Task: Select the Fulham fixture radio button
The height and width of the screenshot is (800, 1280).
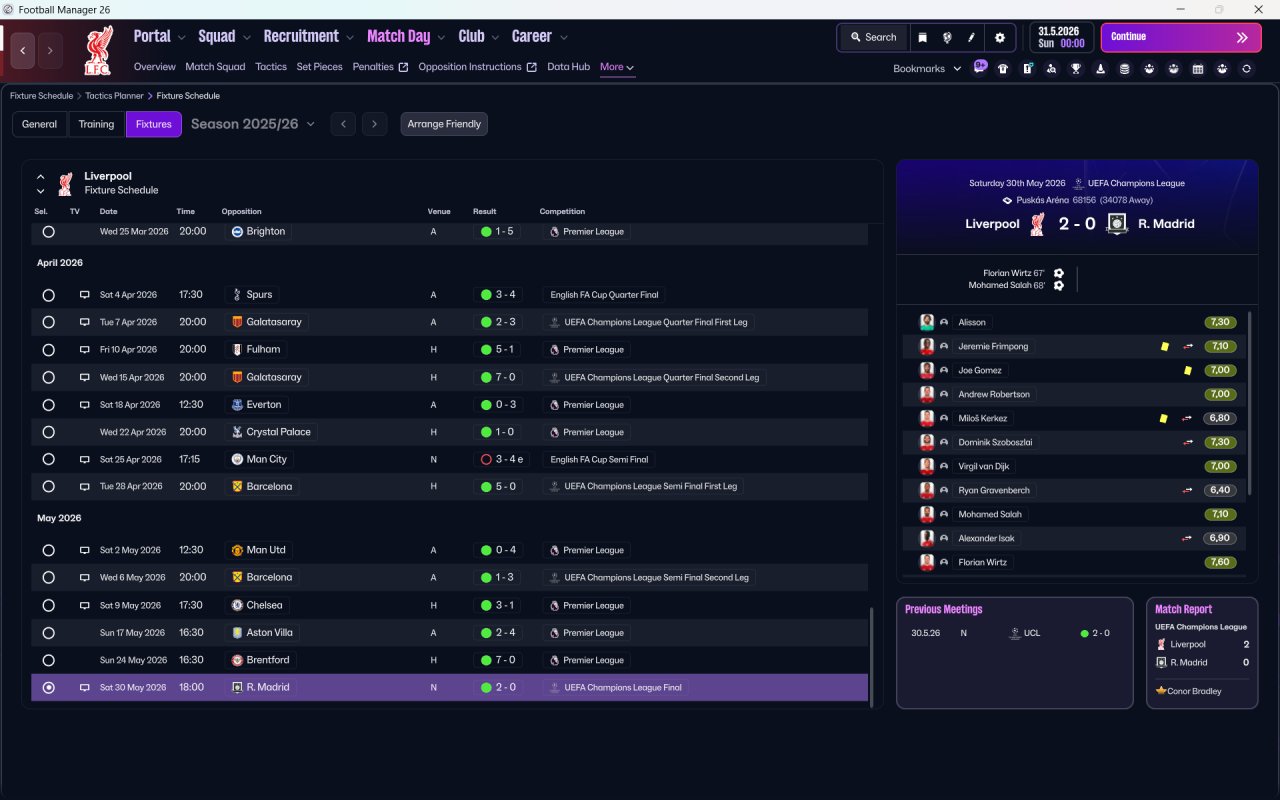Action: coord(48,350)
